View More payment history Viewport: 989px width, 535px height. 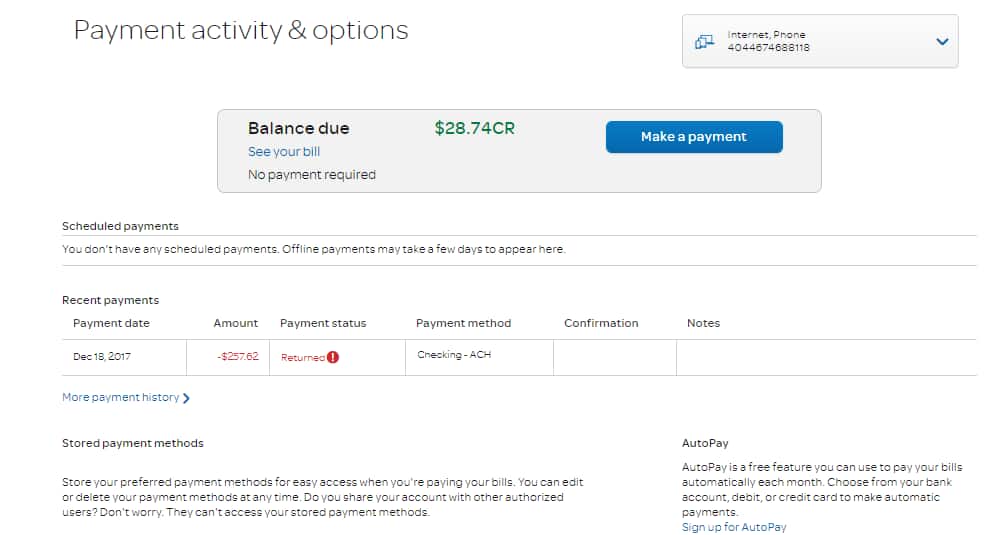121,397
